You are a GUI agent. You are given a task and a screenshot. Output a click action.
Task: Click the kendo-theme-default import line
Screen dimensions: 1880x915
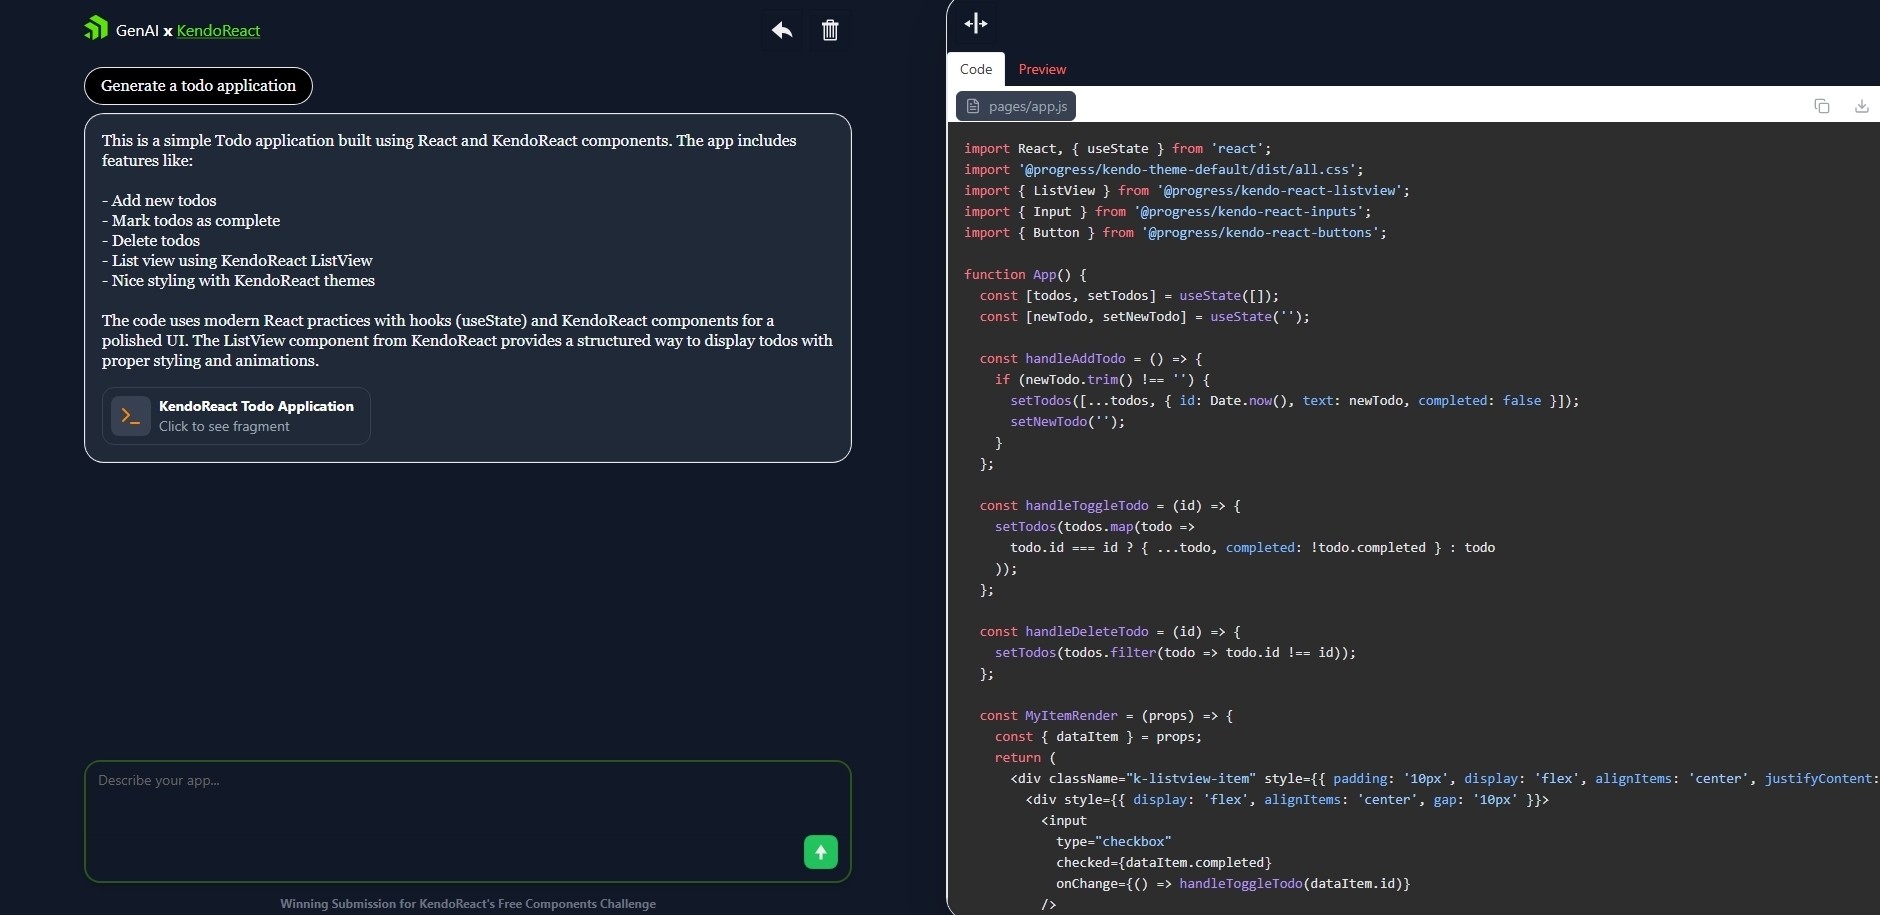(x=1164, y=170)
